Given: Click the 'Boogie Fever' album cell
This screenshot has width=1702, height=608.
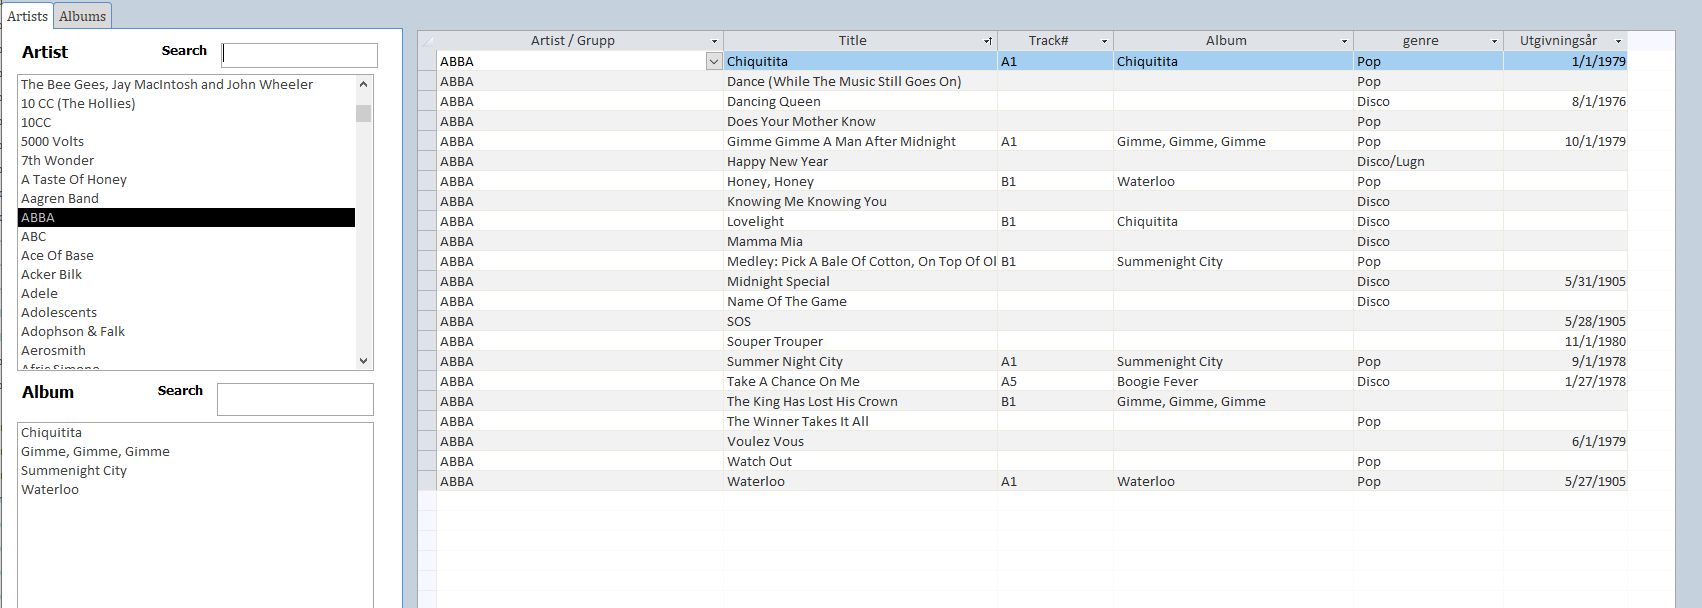Looking at the screenshot, I should pyautogui.click(x=1233, y=381).
